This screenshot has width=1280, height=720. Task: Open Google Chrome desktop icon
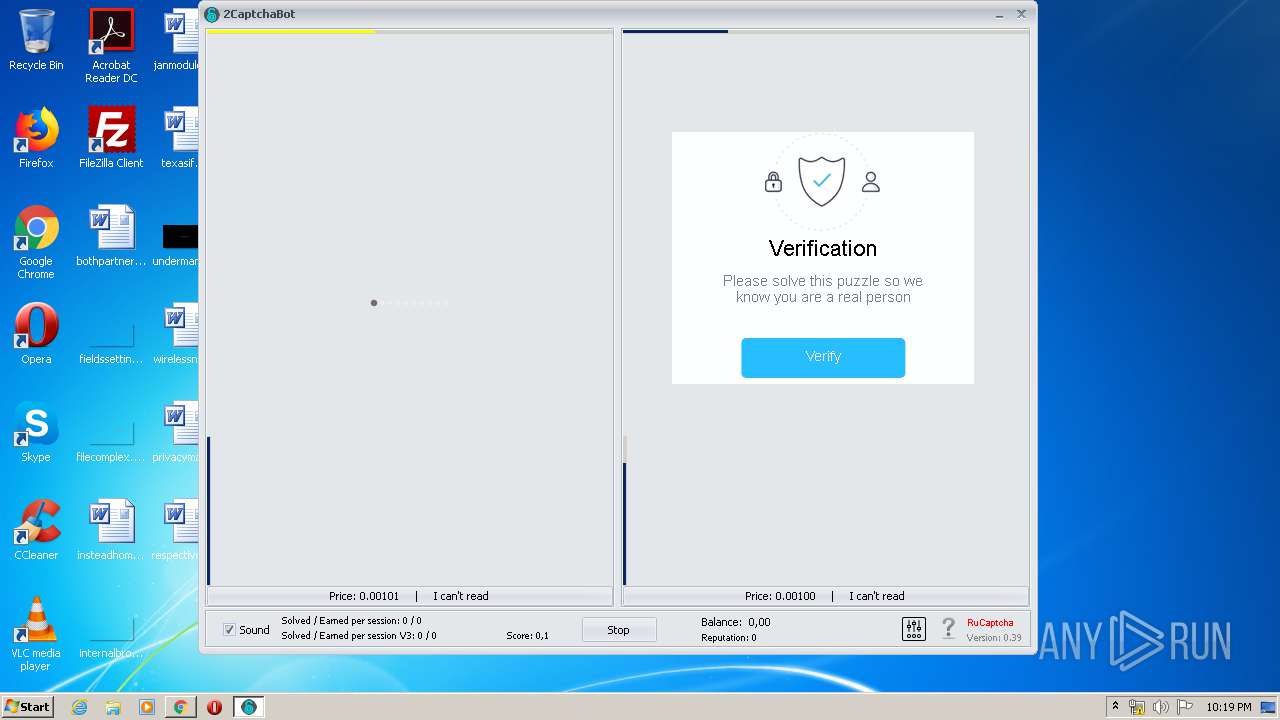(36, 242)
